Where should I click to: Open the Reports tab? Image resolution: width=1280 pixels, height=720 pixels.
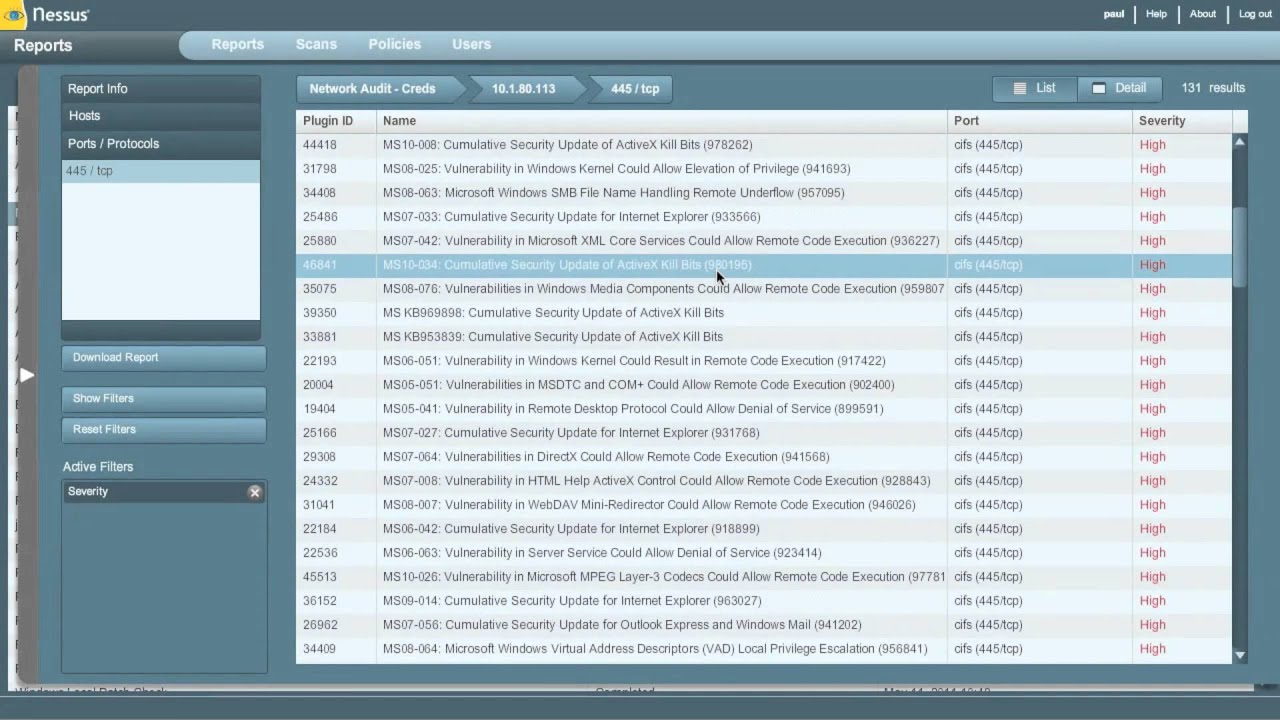237,44
